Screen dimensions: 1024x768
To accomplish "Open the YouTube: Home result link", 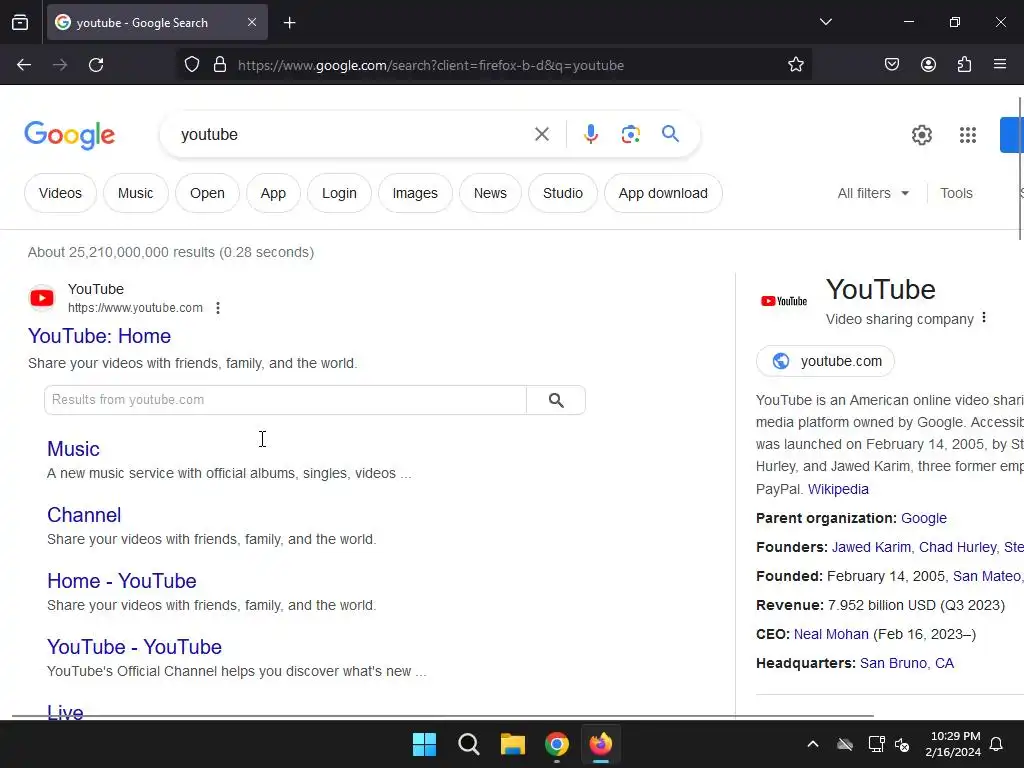I will click(99, 336).
